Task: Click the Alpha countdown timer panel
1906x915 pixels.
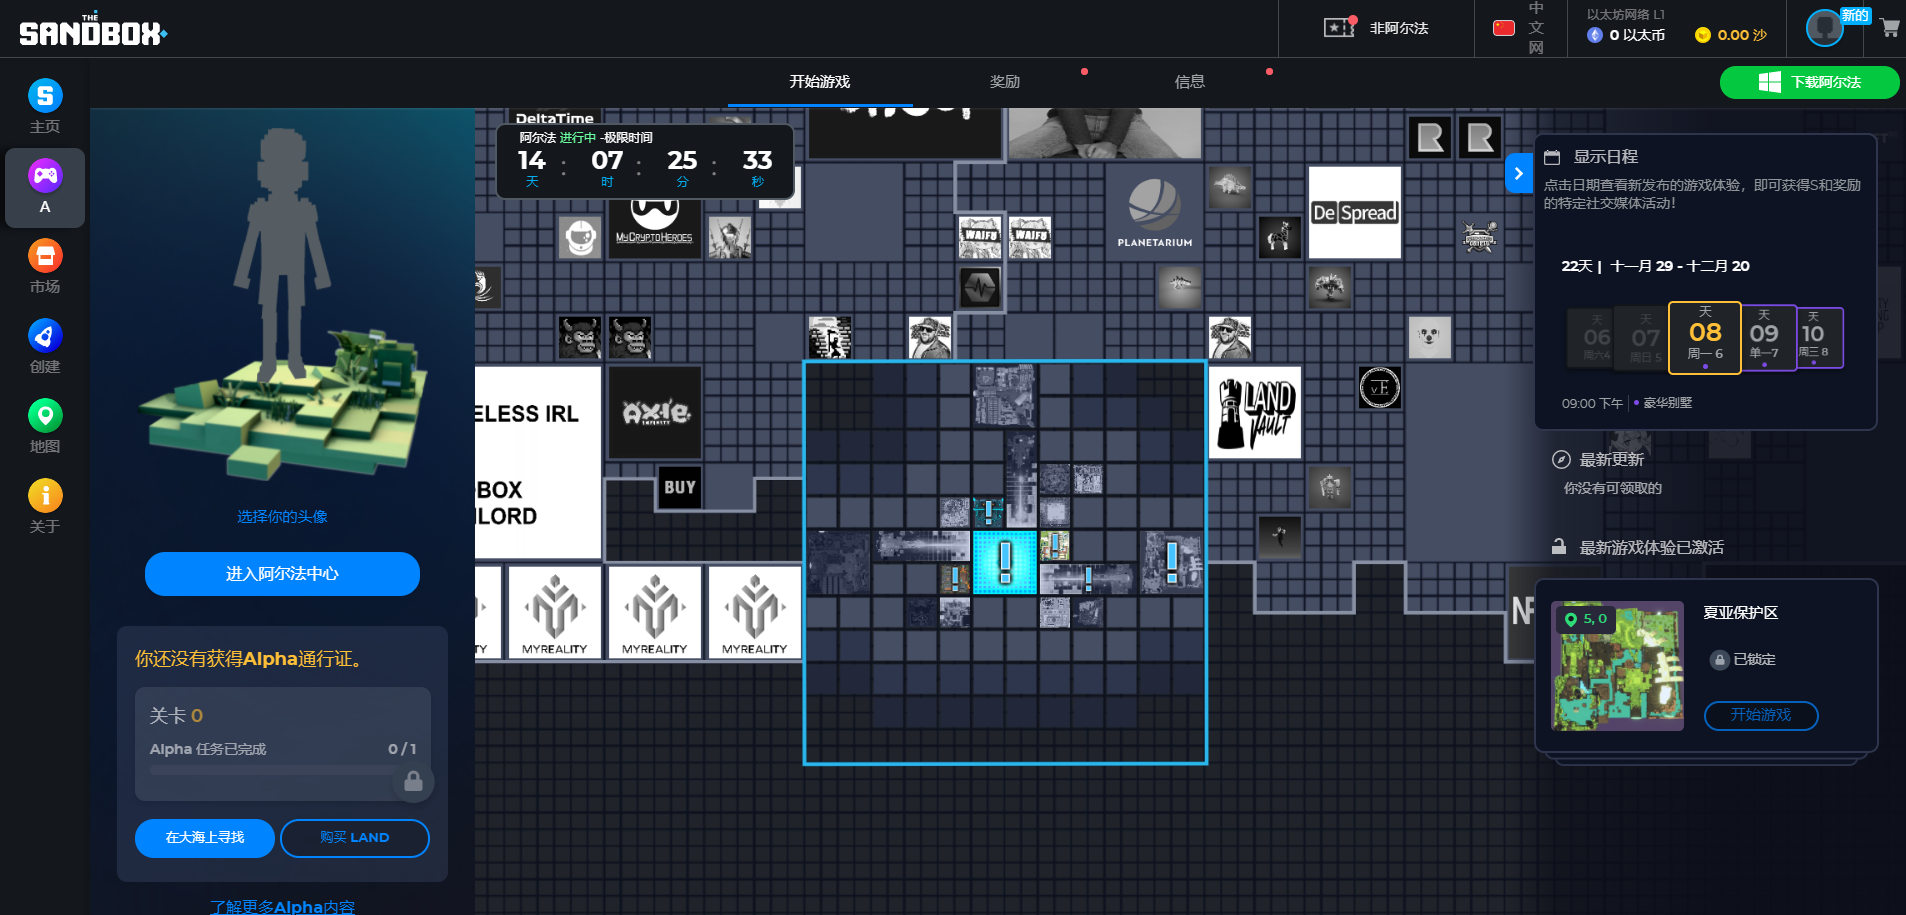Action: (645, 161)
